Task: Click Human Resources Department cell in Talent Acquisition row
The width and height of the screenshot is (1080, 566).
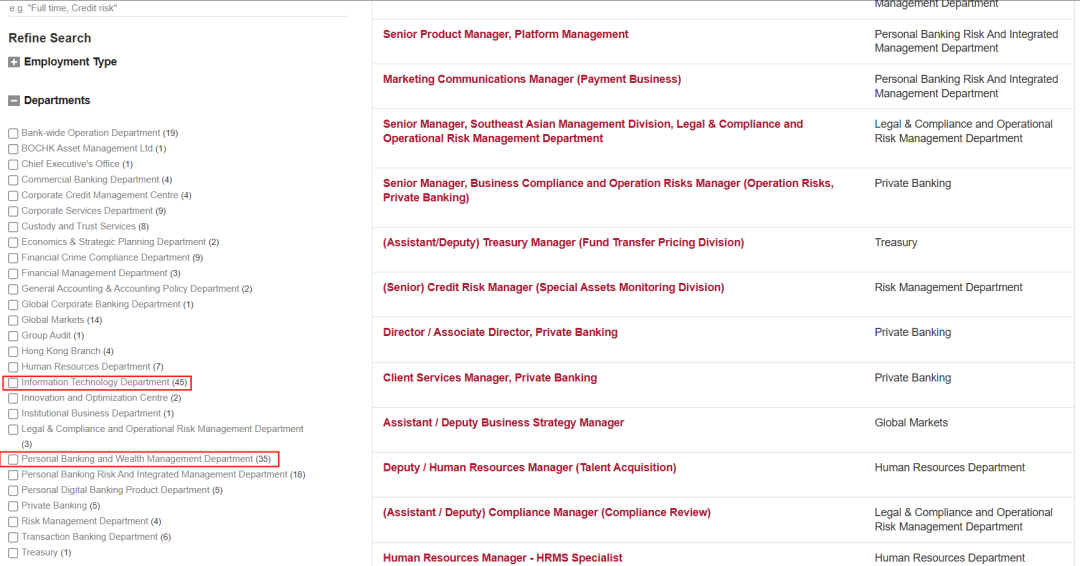Action: click(950, 468)
